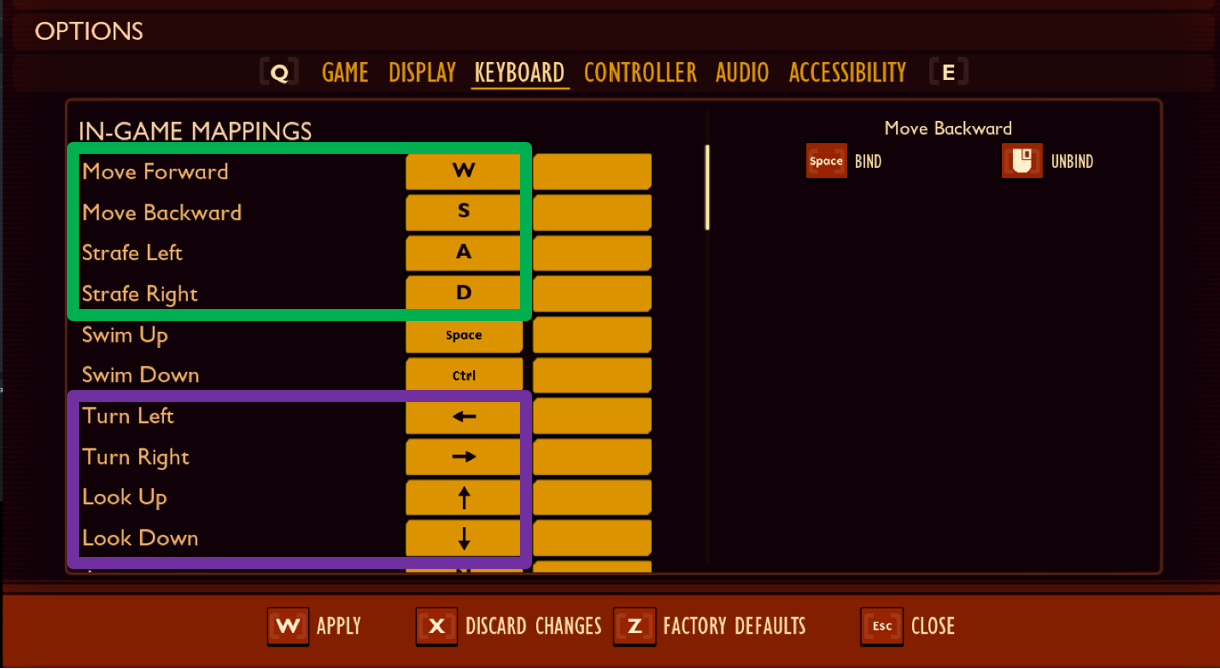Click the Space key icon beside BIND

[x=824, y=160]
